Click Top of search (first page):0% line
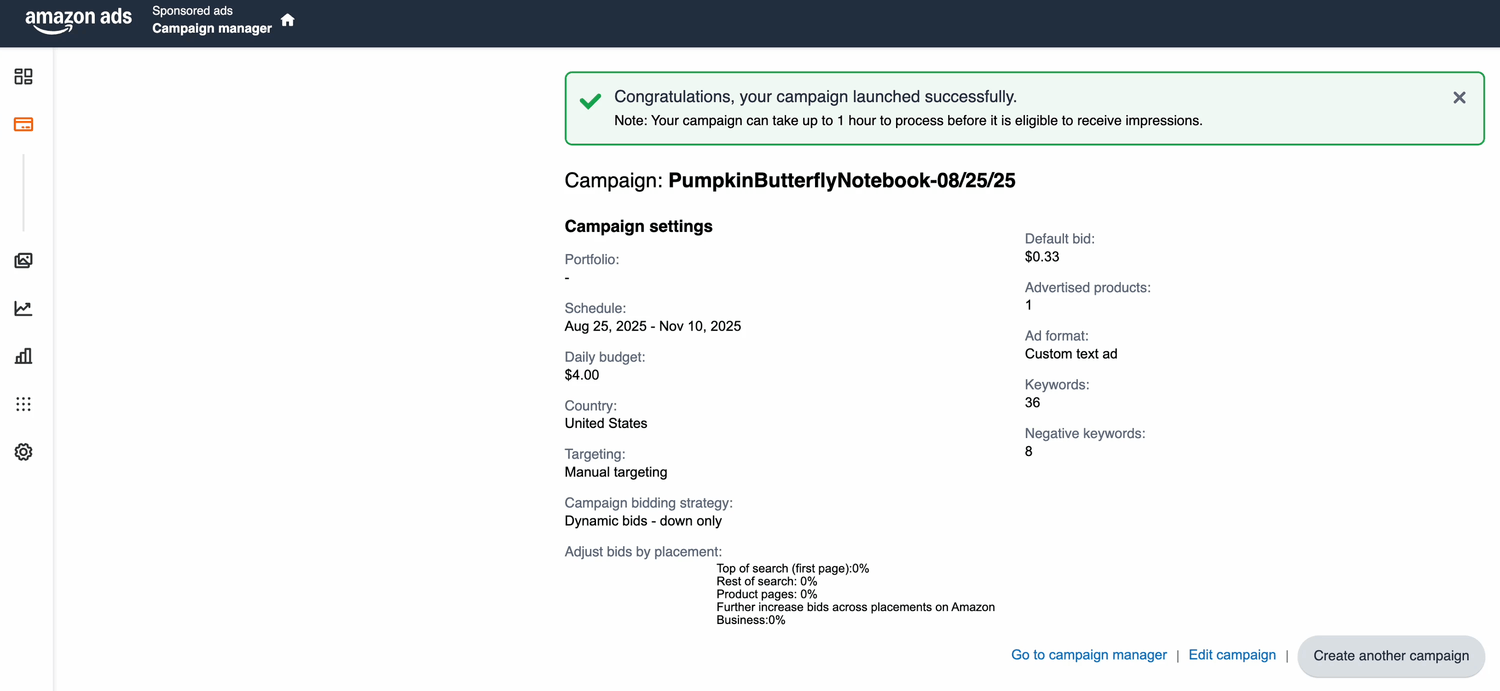The width and height of the screenshot is (1500, 691). click(793, 568)
